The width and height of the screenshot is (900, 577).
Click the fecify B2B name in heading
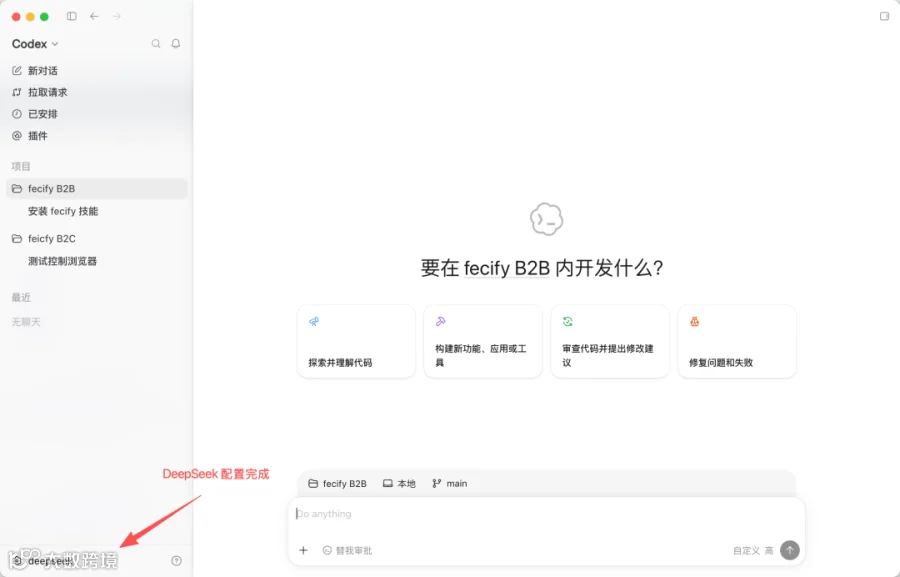pos(507,268)
